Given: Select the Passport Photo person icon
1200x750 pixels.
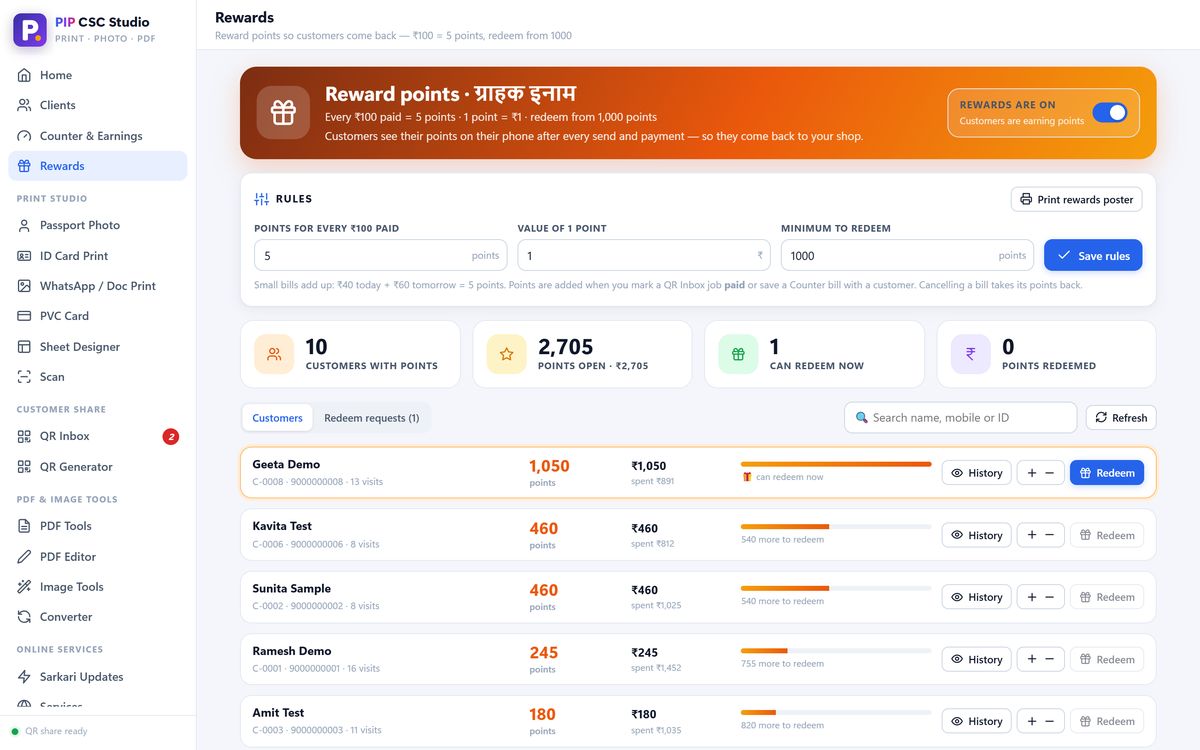Looking at the screenshot, I should 24,226.
